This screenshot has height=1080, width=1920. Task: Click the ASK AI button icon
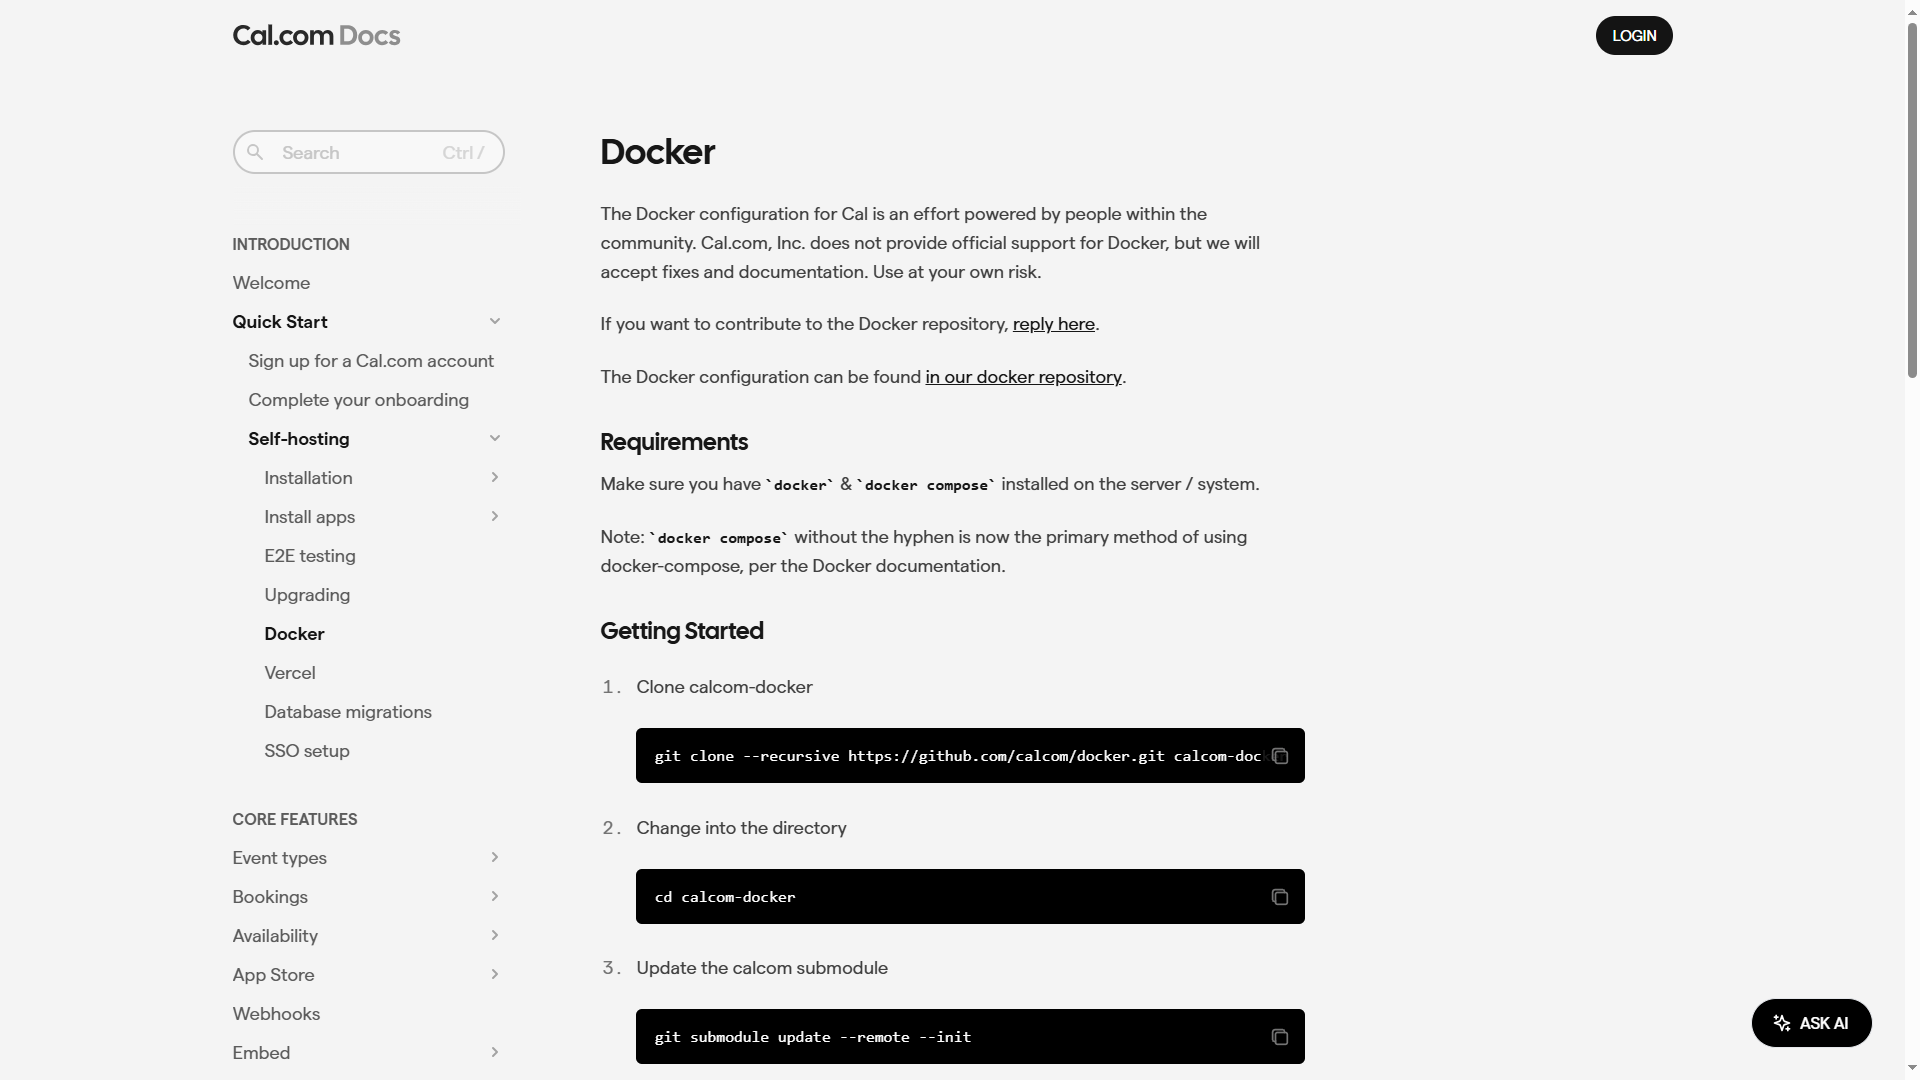pyautogui.click(x=1782, y=1023)
